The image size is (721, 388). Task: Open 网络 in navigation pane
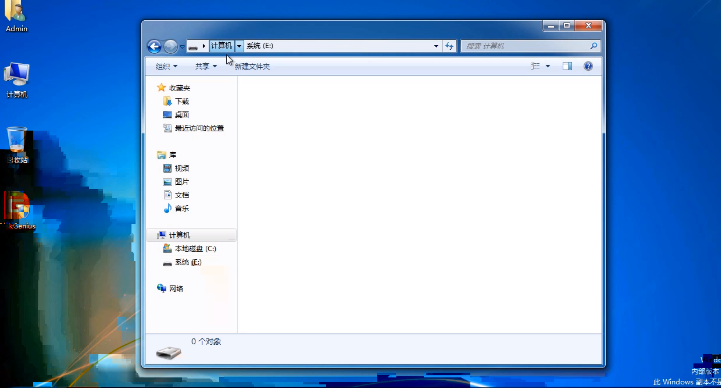click(176, 289)
